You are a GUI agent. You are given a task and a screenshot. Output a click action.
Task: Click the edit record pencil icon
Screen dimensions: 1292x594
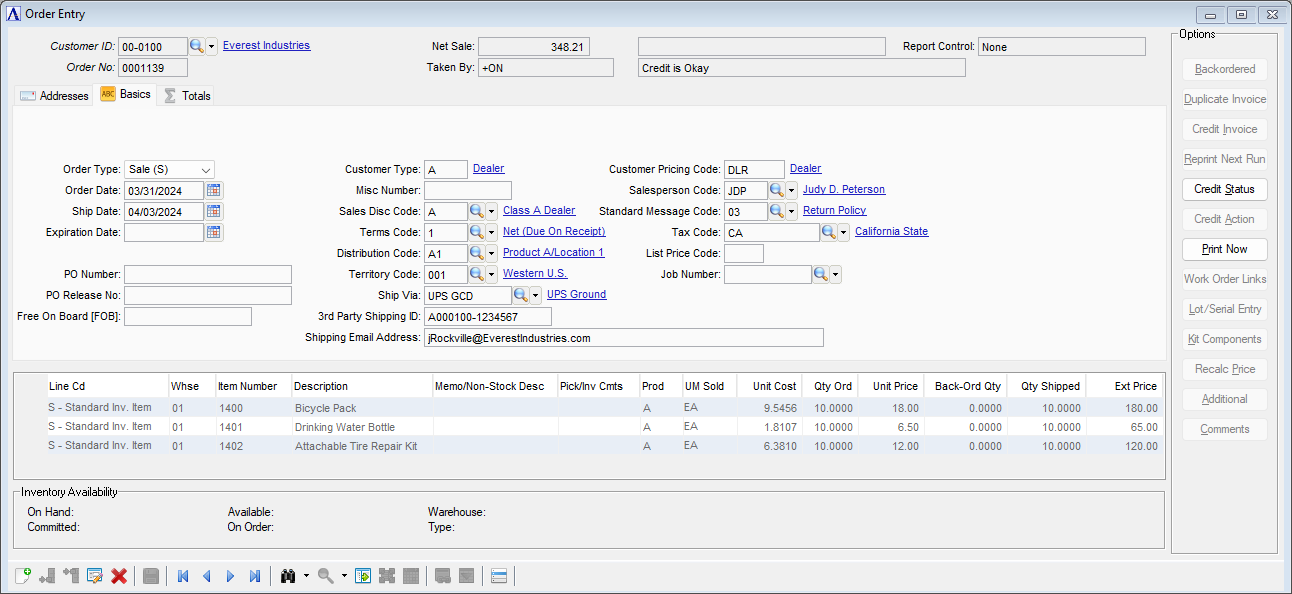[x=95, y=576]
